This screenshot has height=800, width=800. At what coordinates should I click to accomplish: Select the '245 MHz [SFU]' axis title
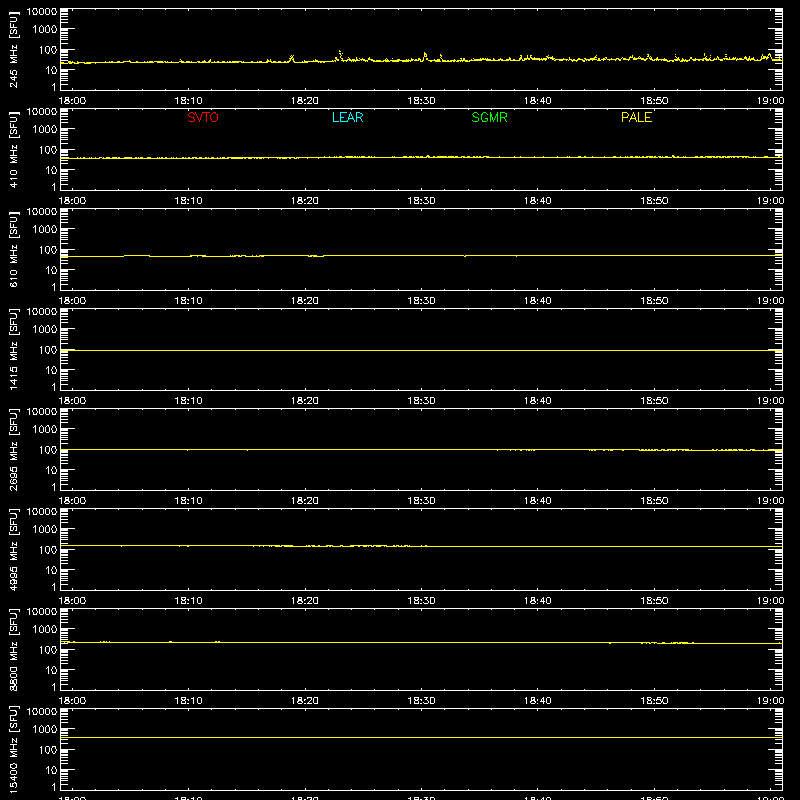coord(13,49)
